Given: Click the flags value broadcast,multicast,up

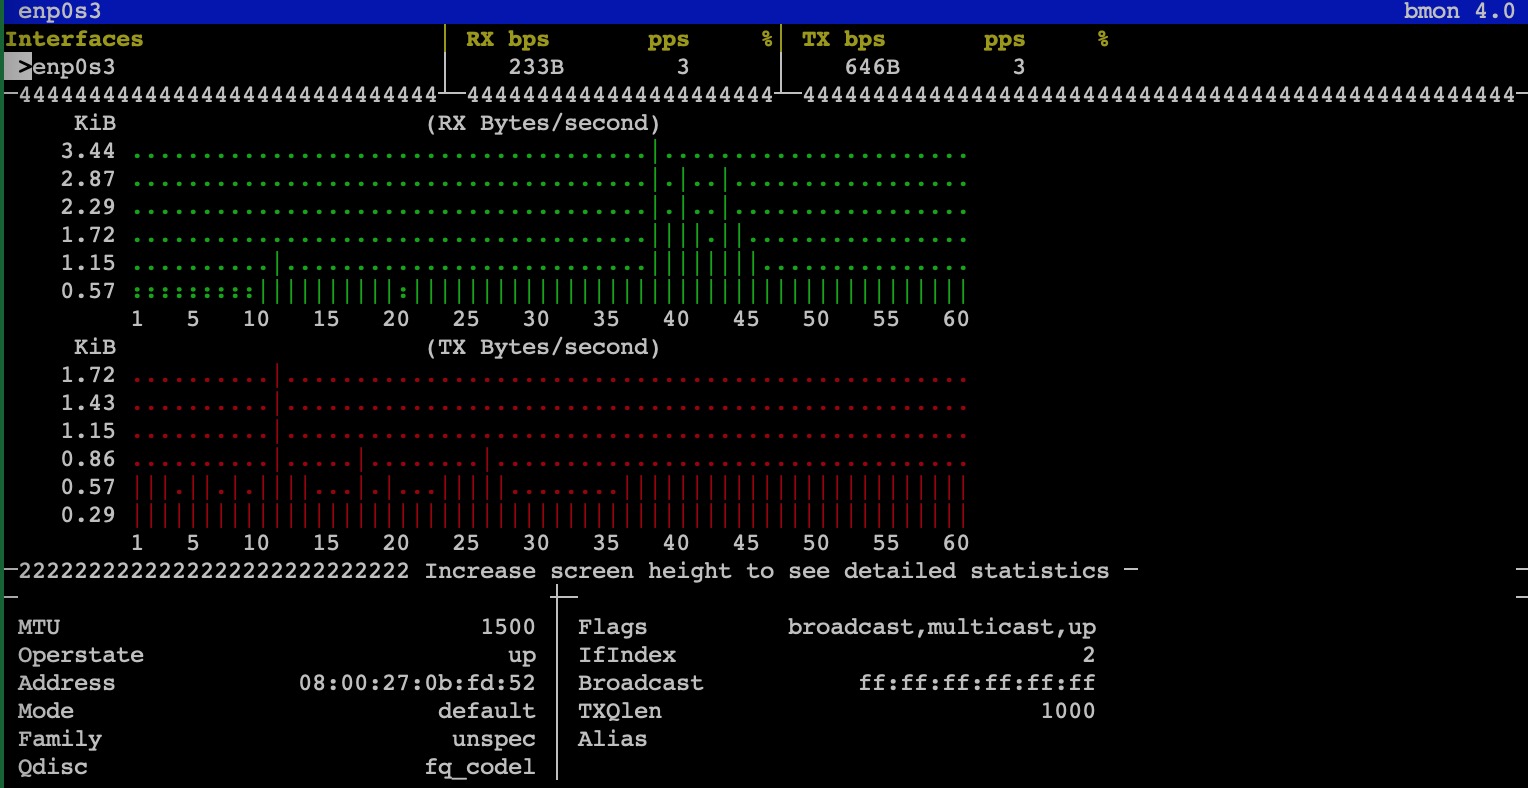Looking at the screenshot, I should click(942, 627).
